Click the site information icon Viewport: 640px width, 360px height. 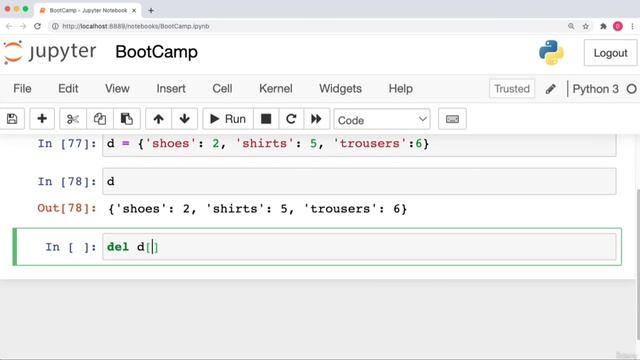click(55, 26)
